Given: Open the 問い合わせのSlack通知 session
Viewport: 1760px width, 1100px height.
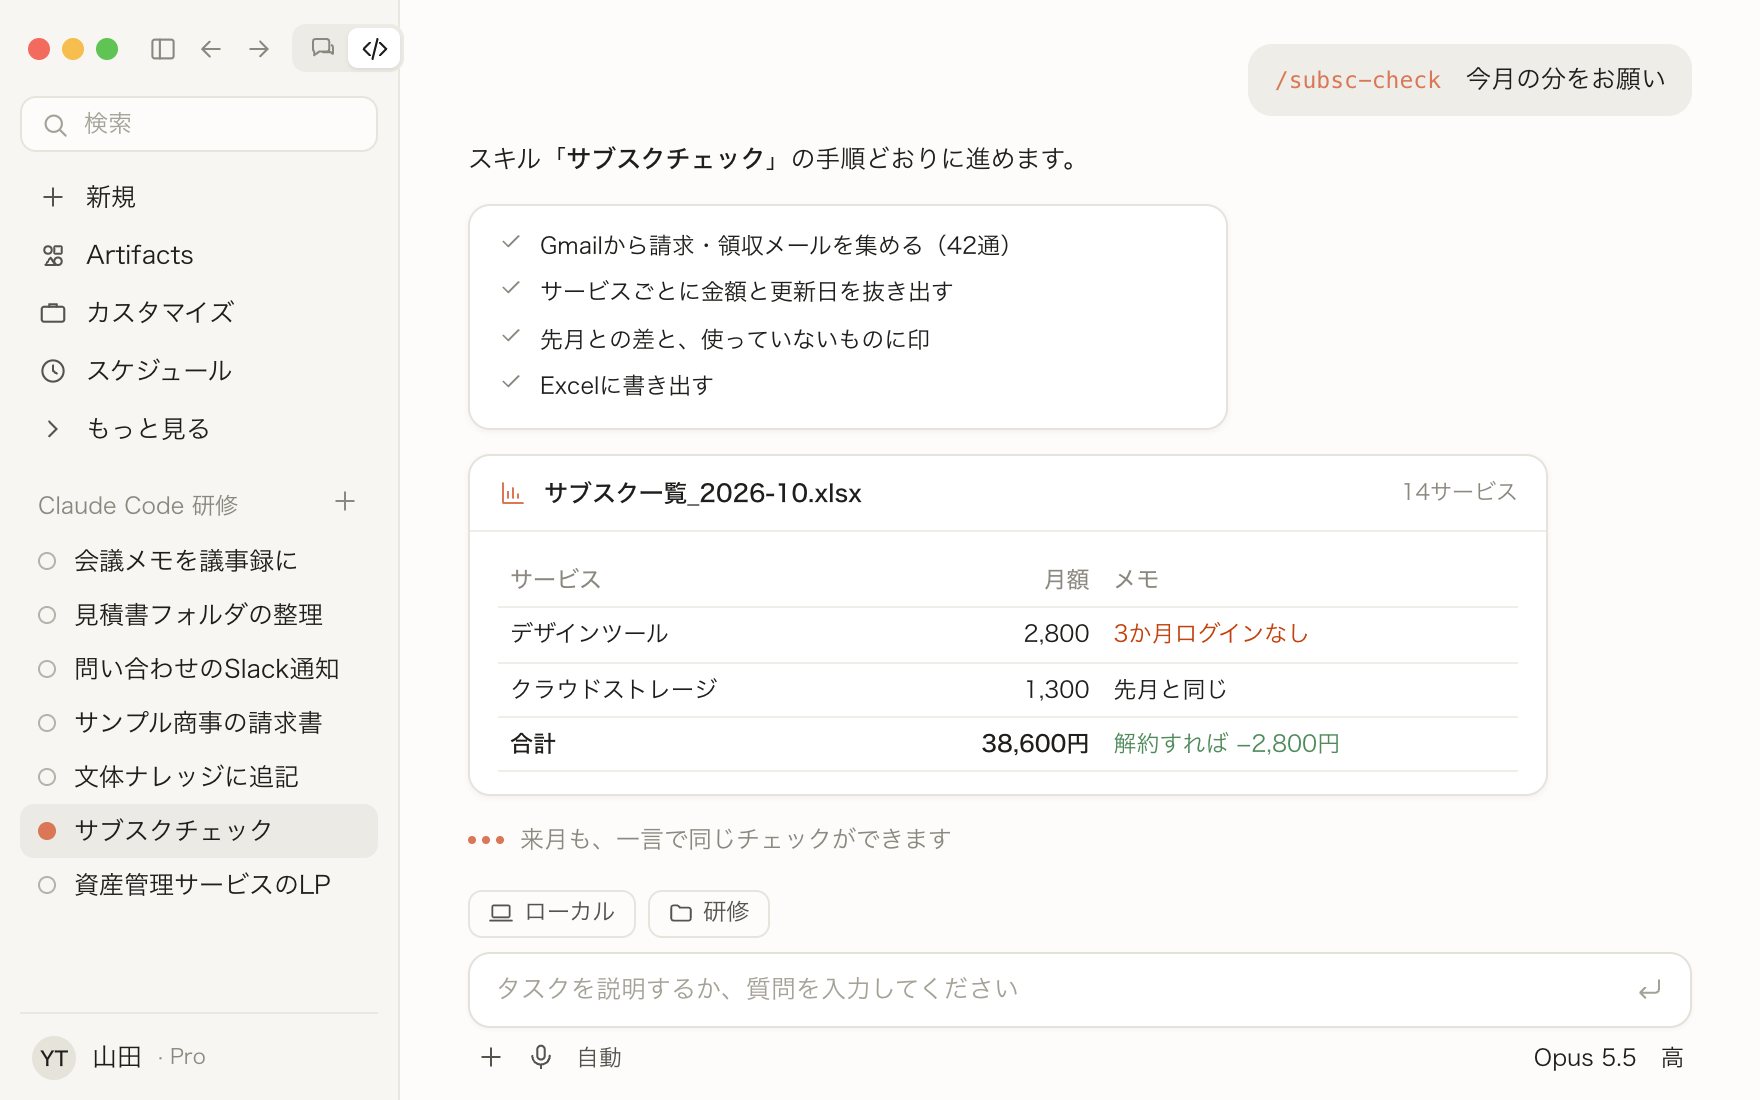Looking at the screenshot, I should coord(199,669).
